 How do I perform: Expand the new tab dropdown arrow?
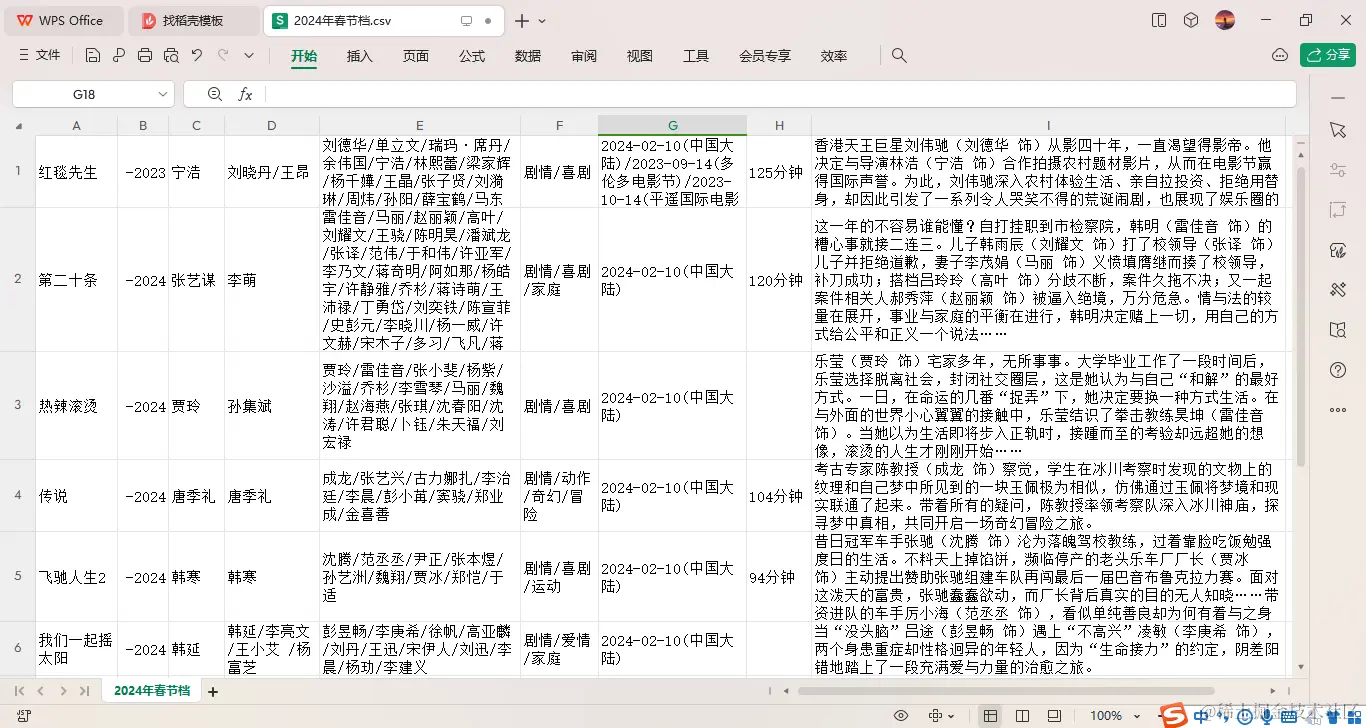(x=543, y=21)
